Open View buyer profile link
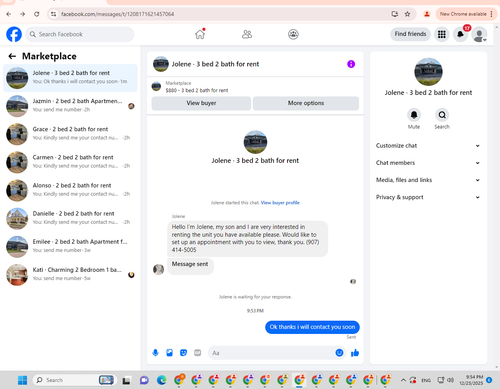 [280, 203]
